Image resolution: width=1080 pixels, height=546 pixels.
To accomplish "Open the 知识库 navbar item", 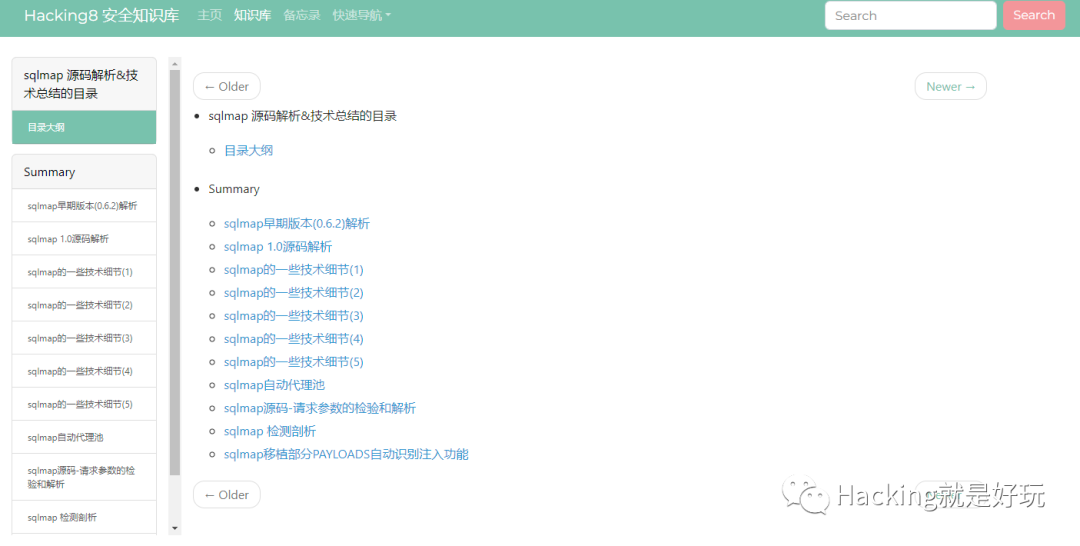I will point(252,15).
